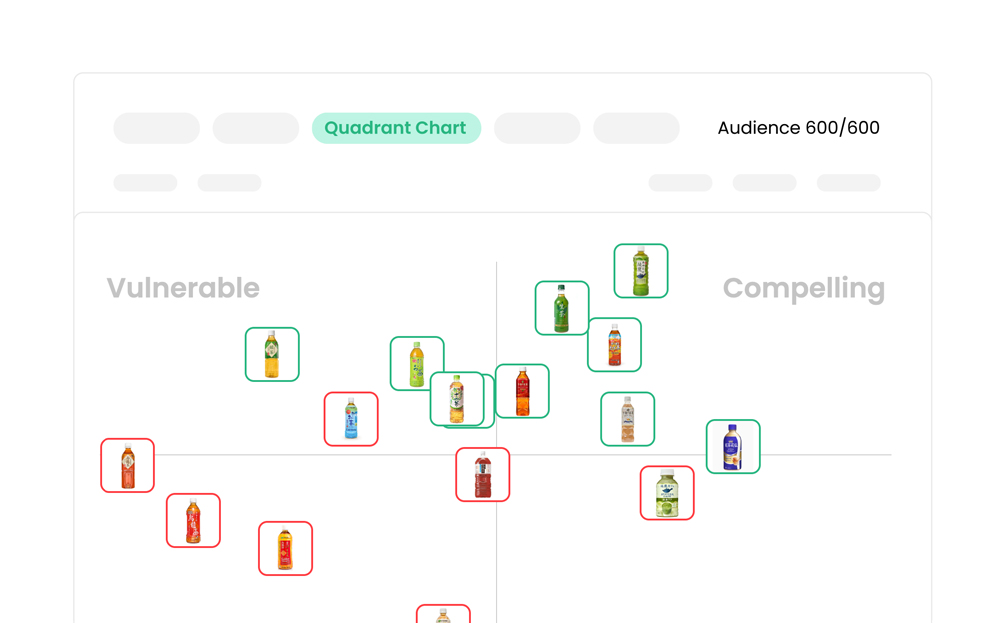Select the purple-capped blue and white bottle
1000x623 pixels.
(733, 446)
